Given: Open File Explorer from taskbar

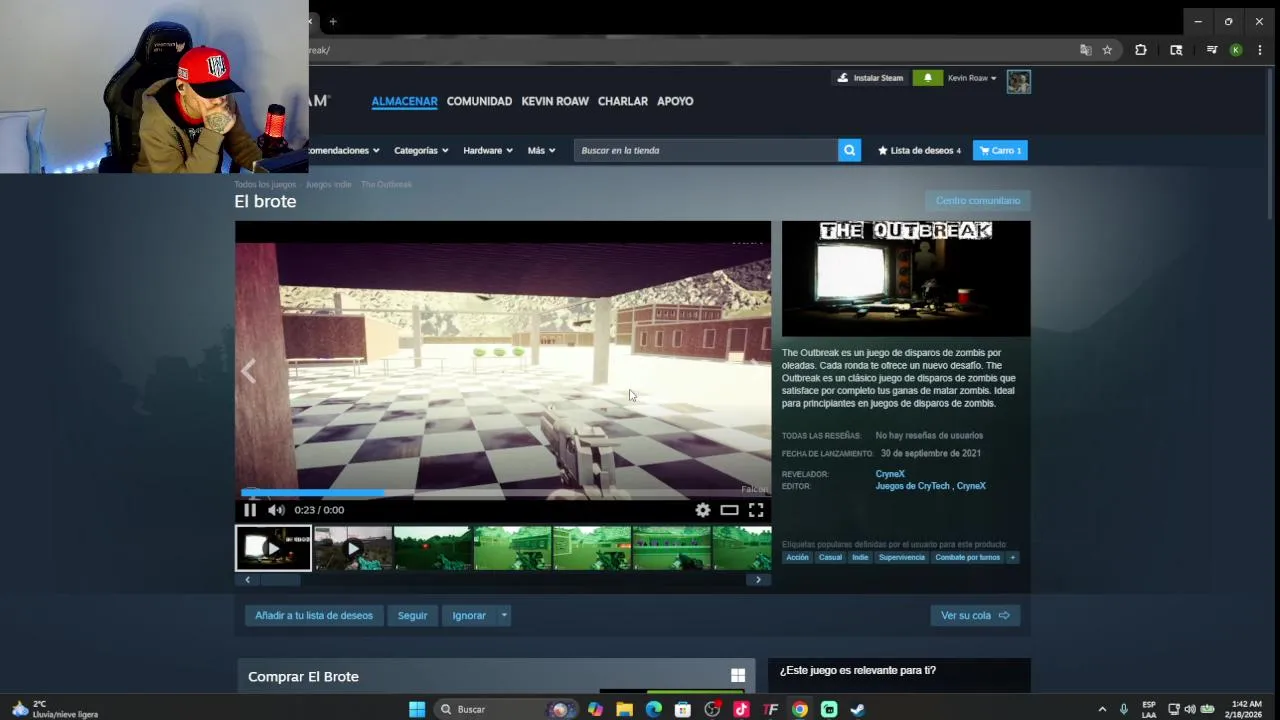Looking at the screenshot, I should pos(625,709).
